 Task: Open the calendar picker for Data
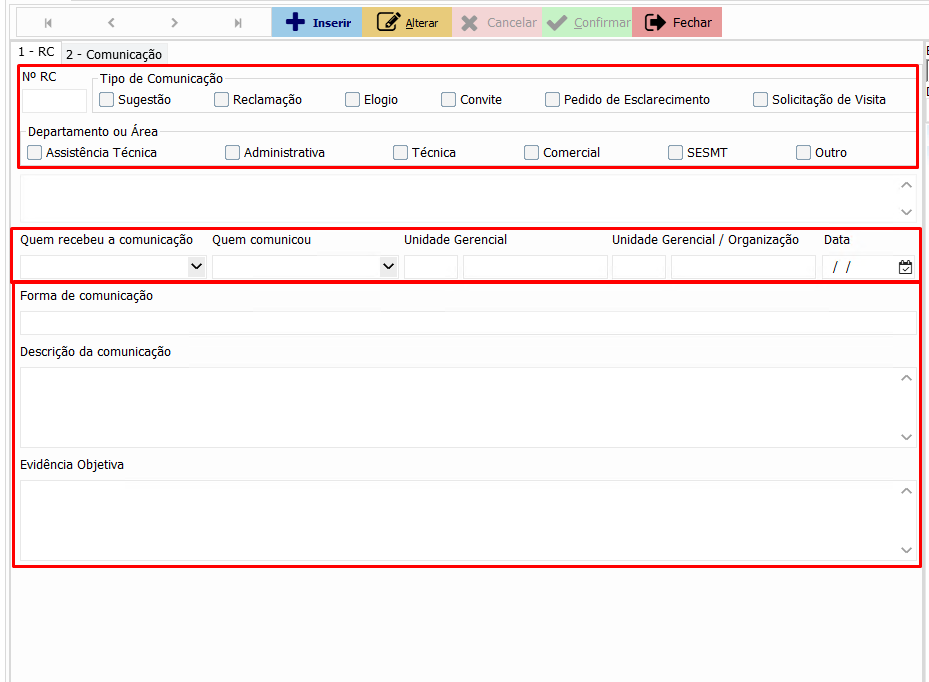[x=905, y=267]
